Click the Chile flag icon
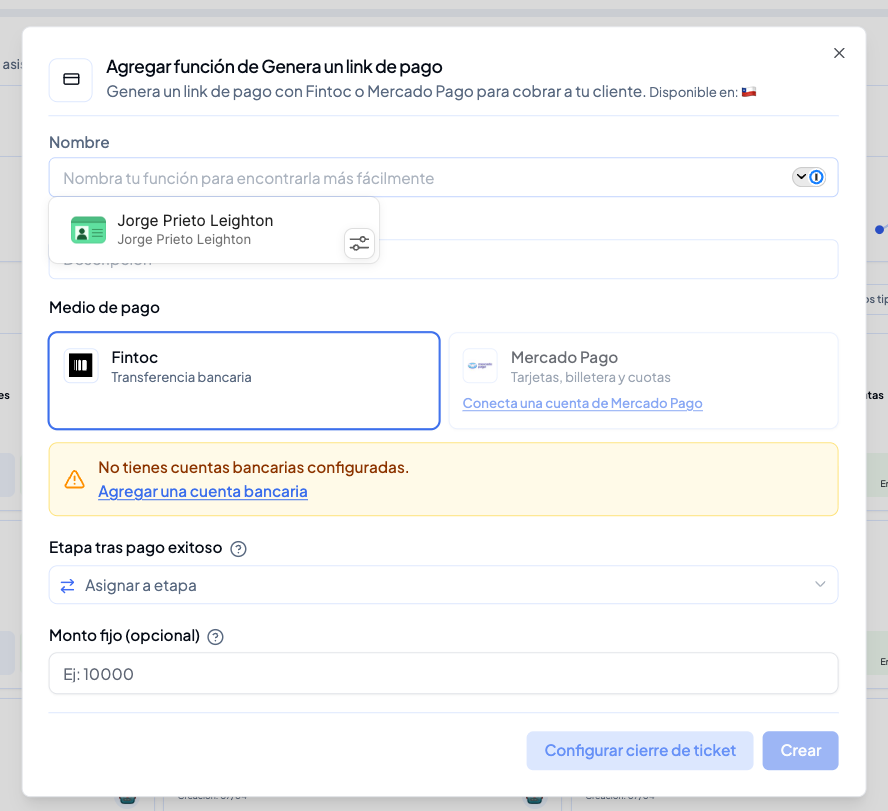The width and height of the screenshot is (888, 811). click(749, 92)
